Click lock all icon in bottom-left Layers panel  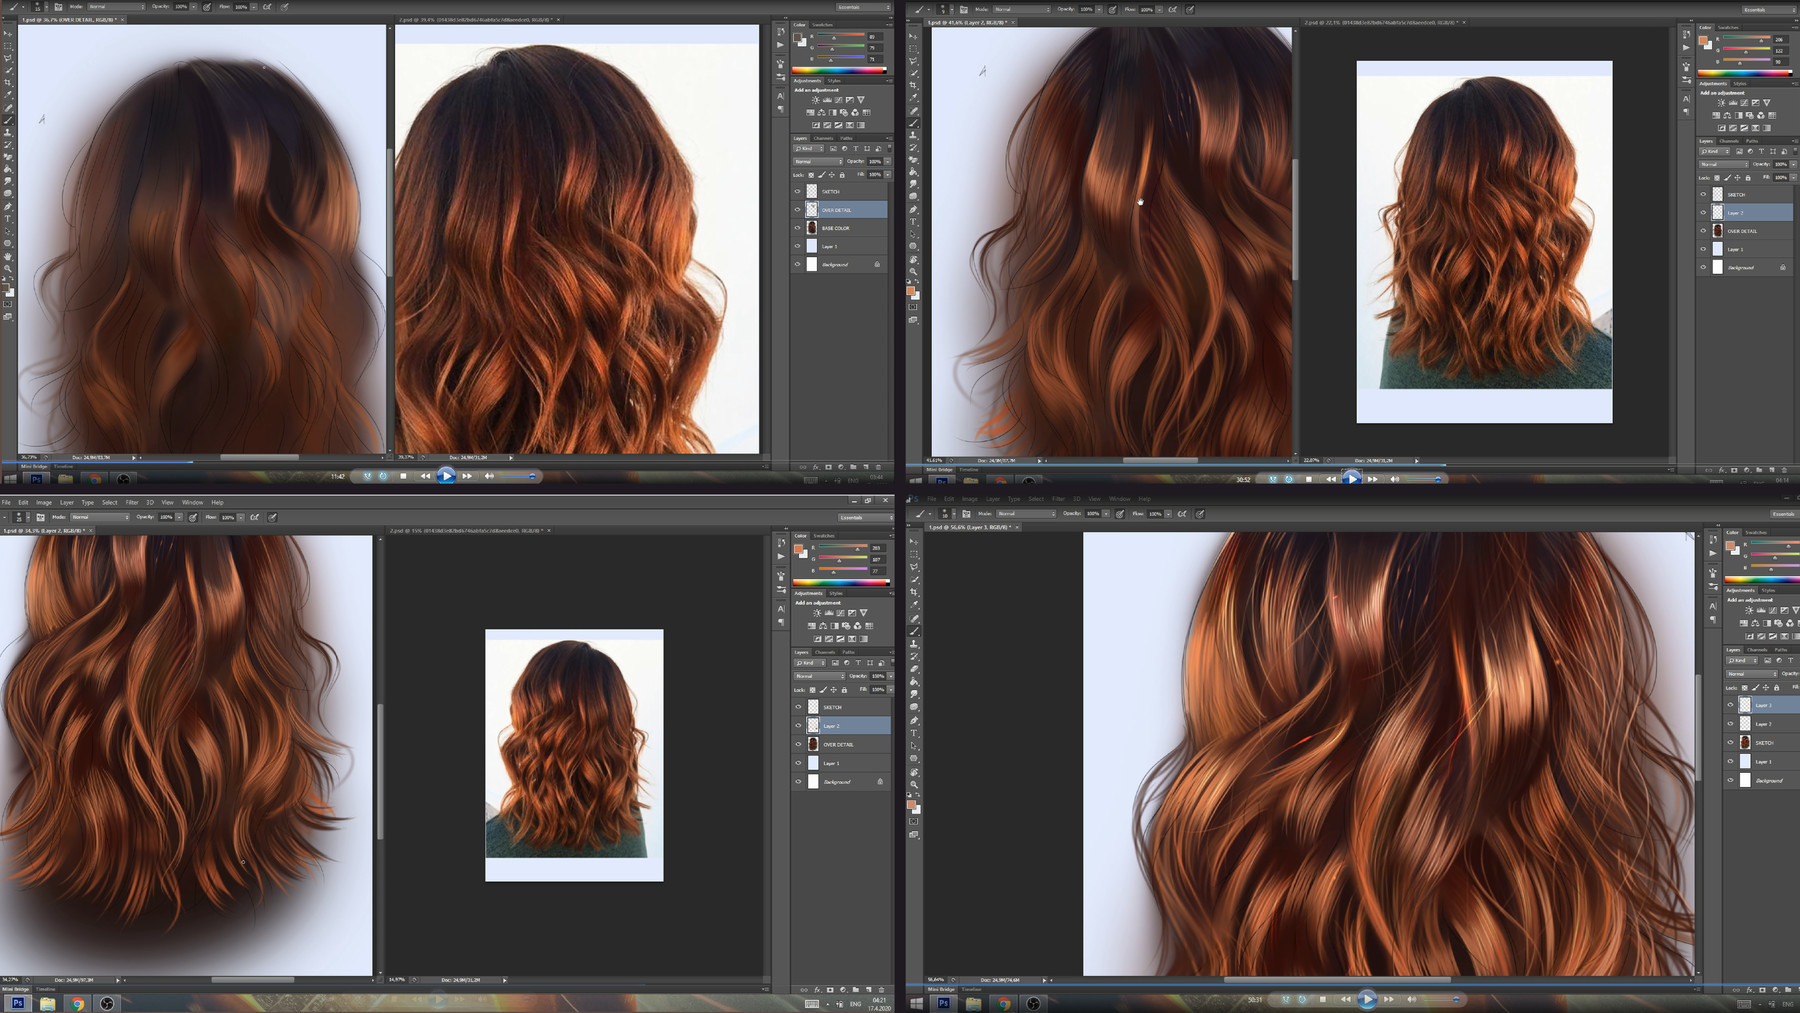point(844,690)
